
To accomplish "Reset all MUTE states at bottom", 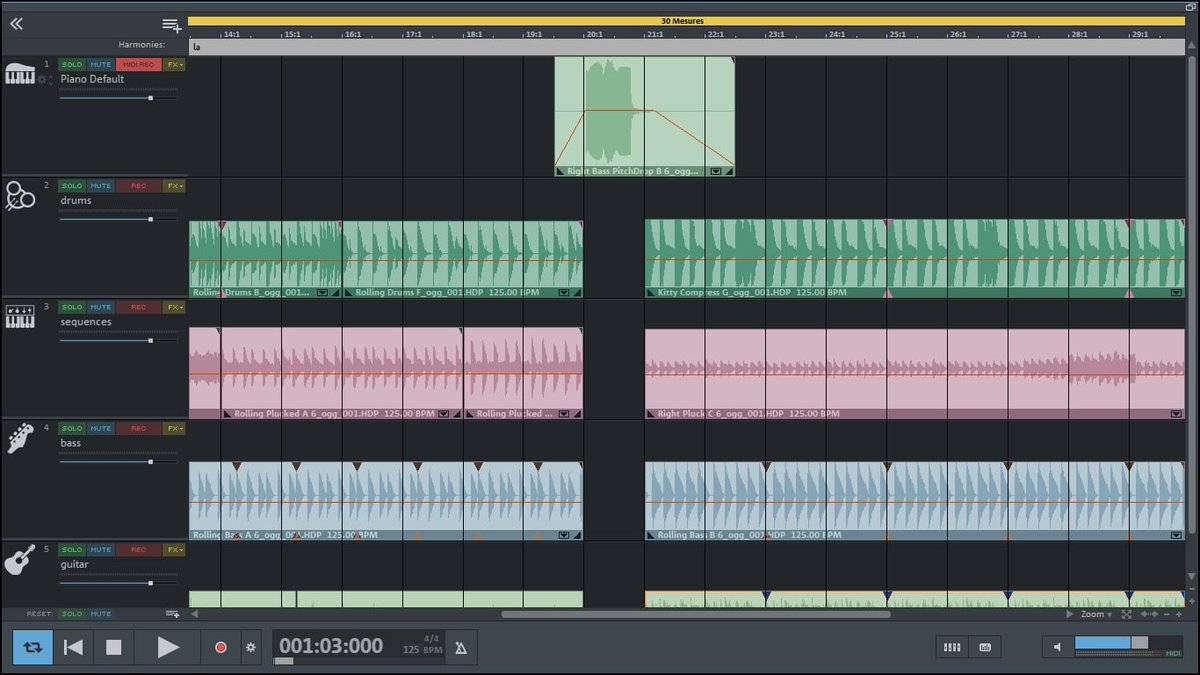I will [x=100, y=614].
